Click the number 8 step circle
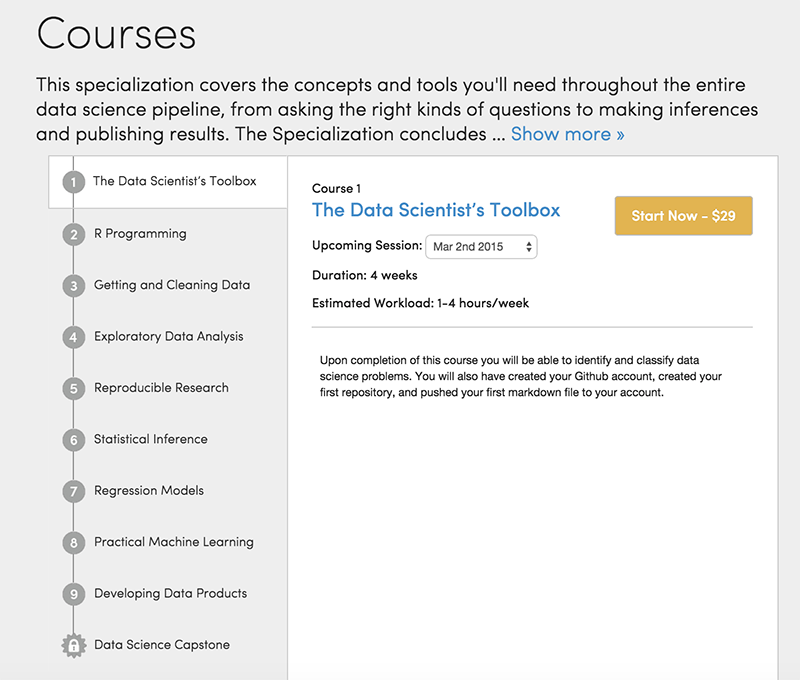 click(73, 543)
